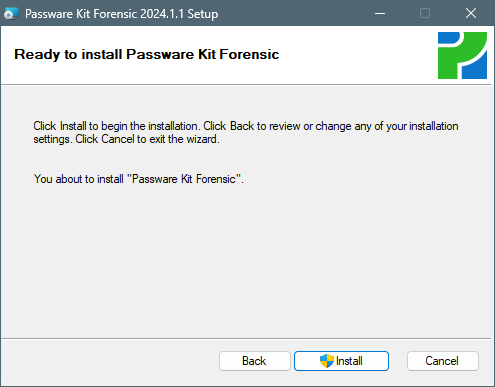Click the Passware logo in the header
Viewport: 495px width, 387px height.
462,55
